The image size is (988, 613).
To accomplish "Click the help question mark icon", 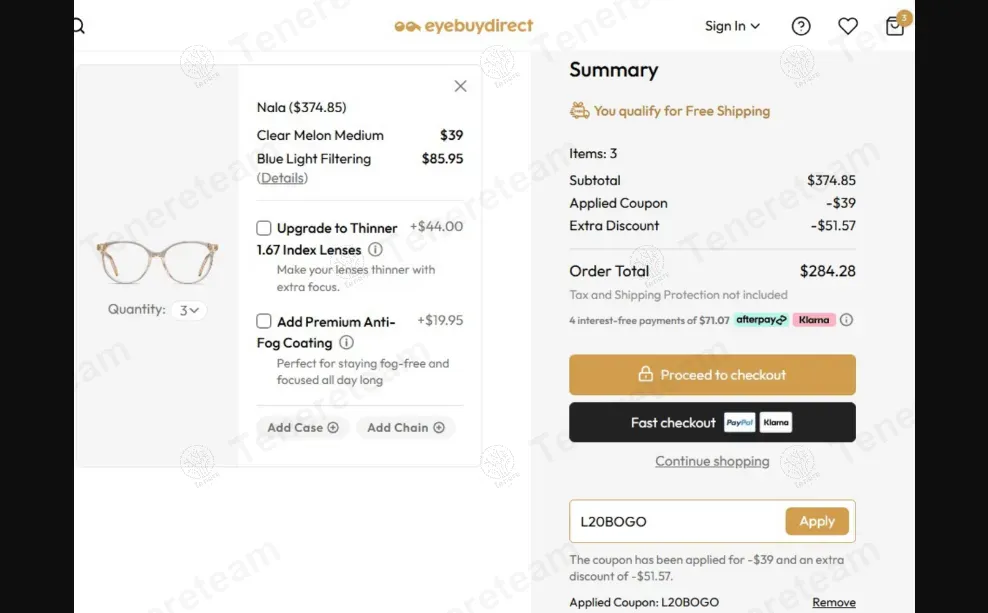I will (801, 27).
